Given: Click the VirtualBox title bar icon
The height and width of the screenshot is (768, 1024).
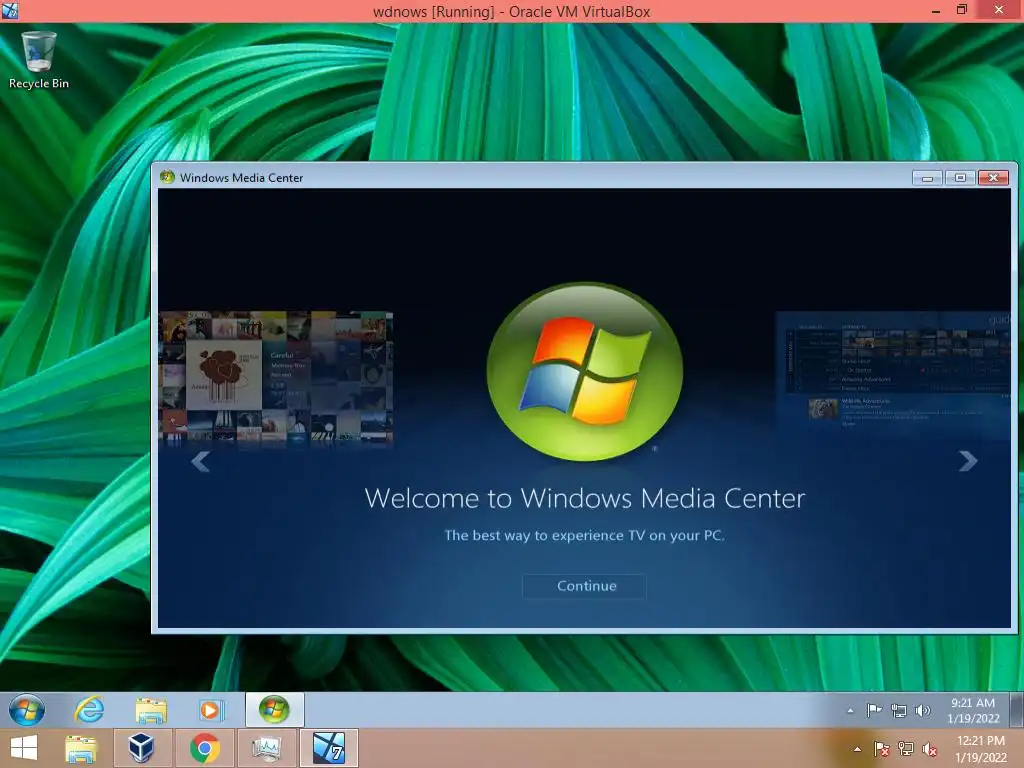Looking at the screenshot, I should [x=10, y=10].
